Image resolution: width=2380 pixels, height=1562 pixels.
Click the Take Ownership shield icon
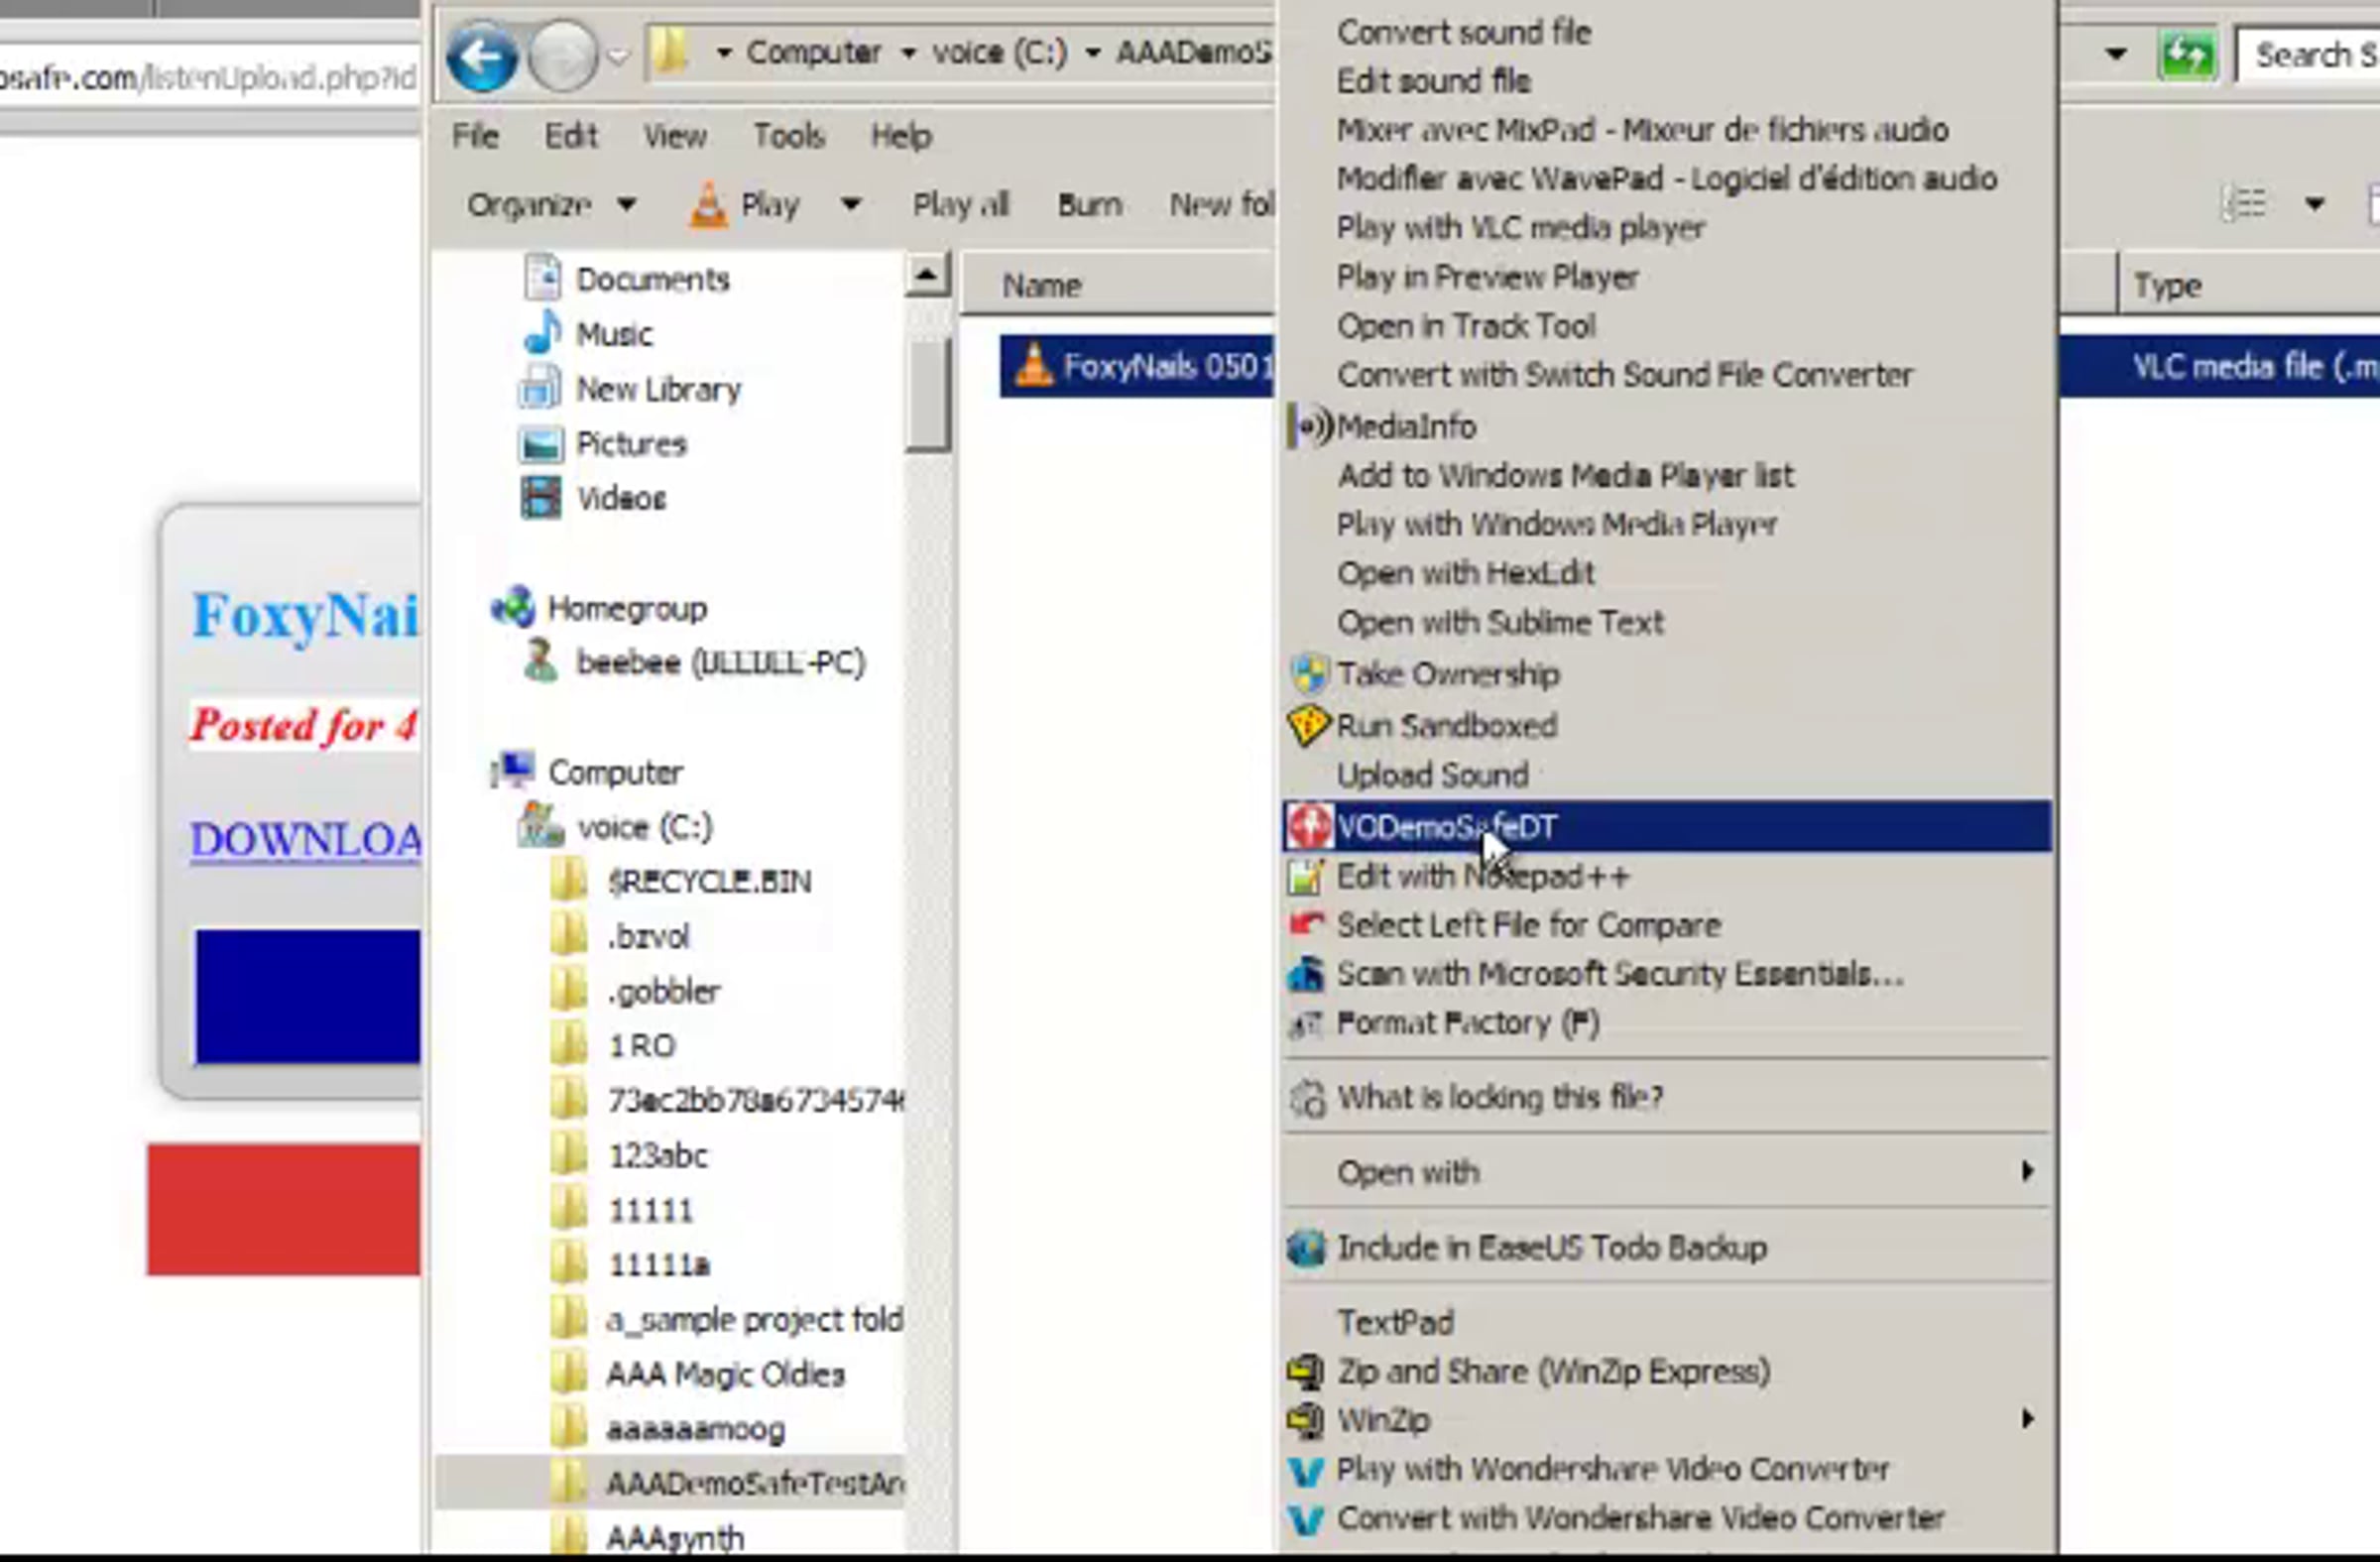point(1308,675)
